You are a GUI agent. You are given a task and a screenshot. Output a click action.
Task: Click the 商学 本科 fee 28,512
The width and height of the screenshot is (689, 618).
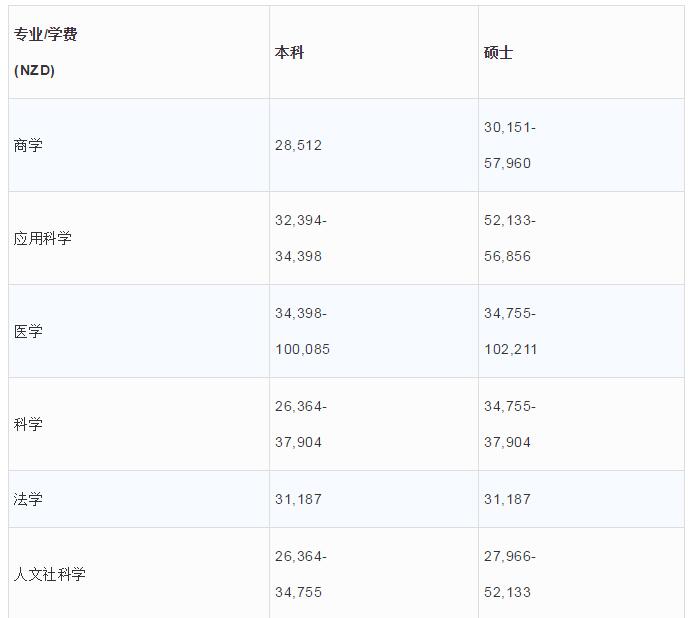[298, 145]
